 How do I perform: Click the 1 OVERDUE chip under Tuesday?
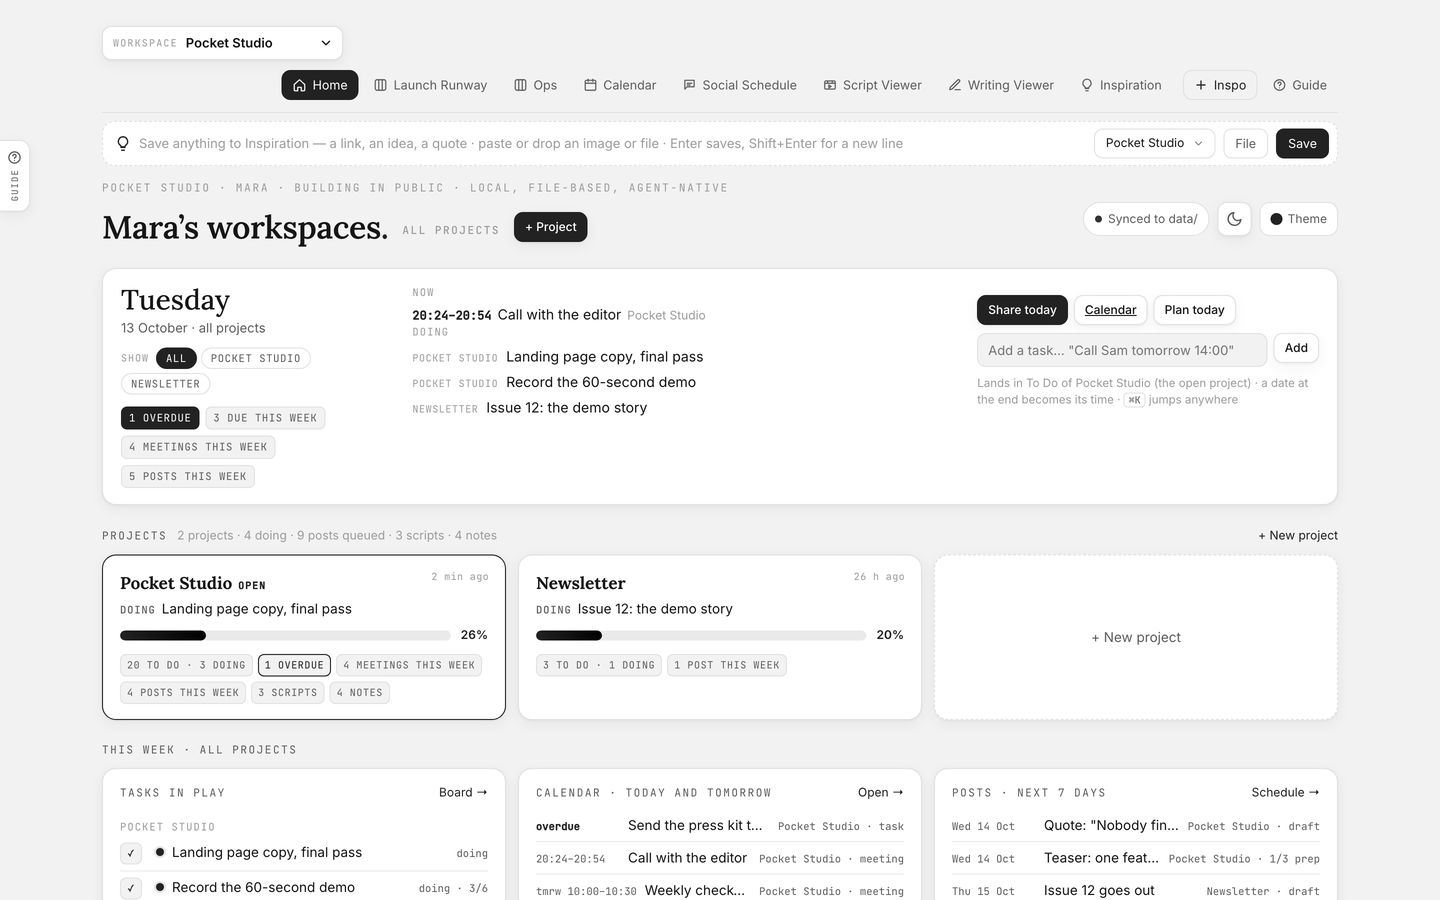pos(160,418)
